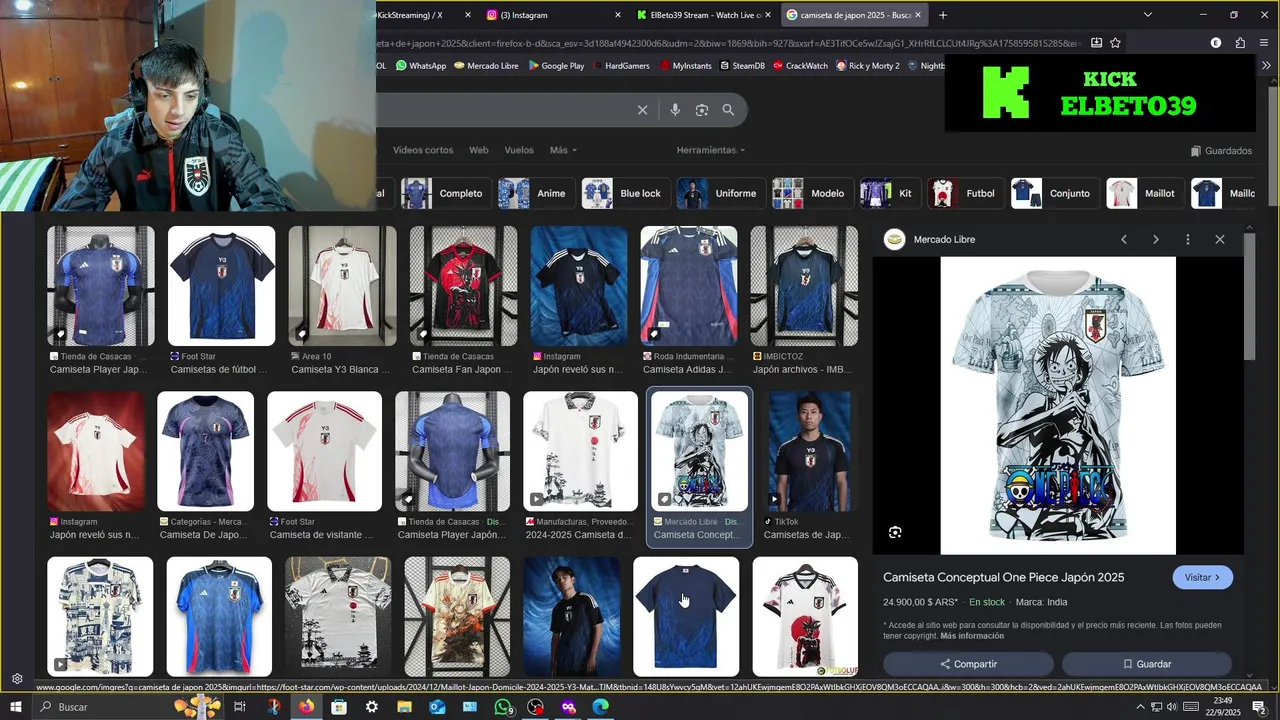This screenshot has width=1280, height=720.
Task: Open the Herramientas tools dropdown
Action: [711, 150]
